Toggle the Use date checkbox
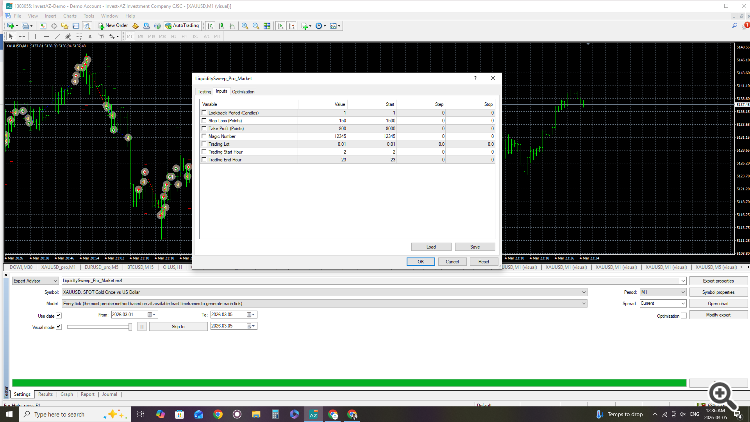This screenshot has height=422, width=750. pyautogui.click(x=59, y=314)
